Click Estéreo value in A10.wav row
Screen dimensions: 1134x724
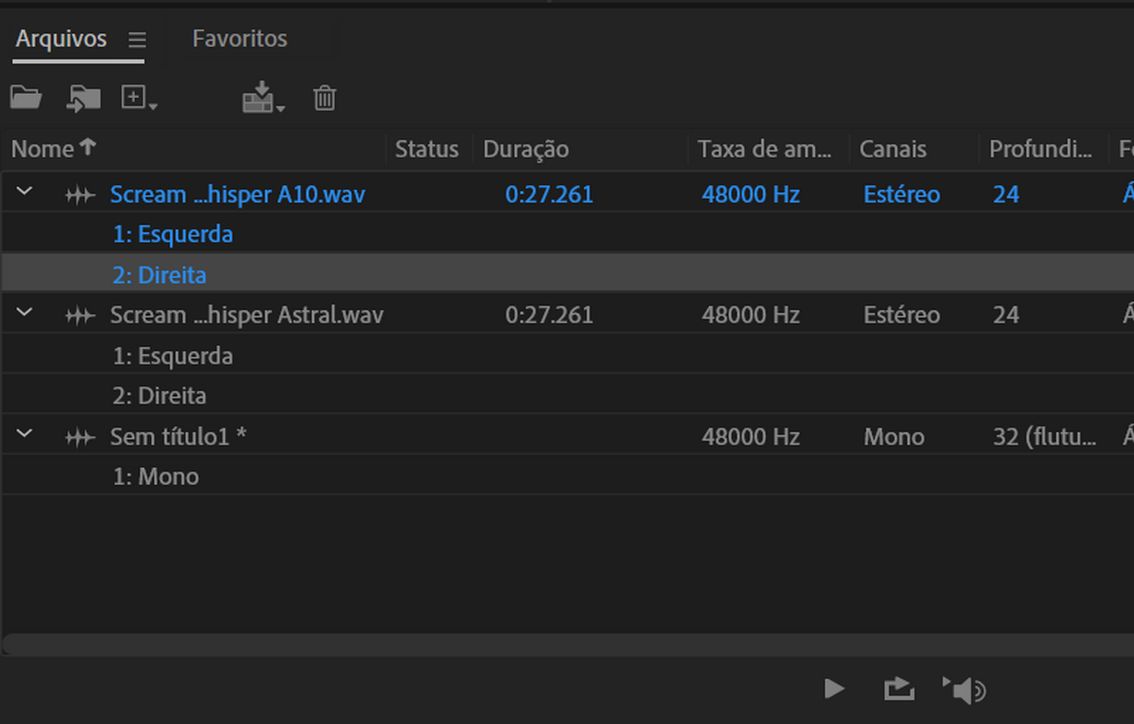902,194
